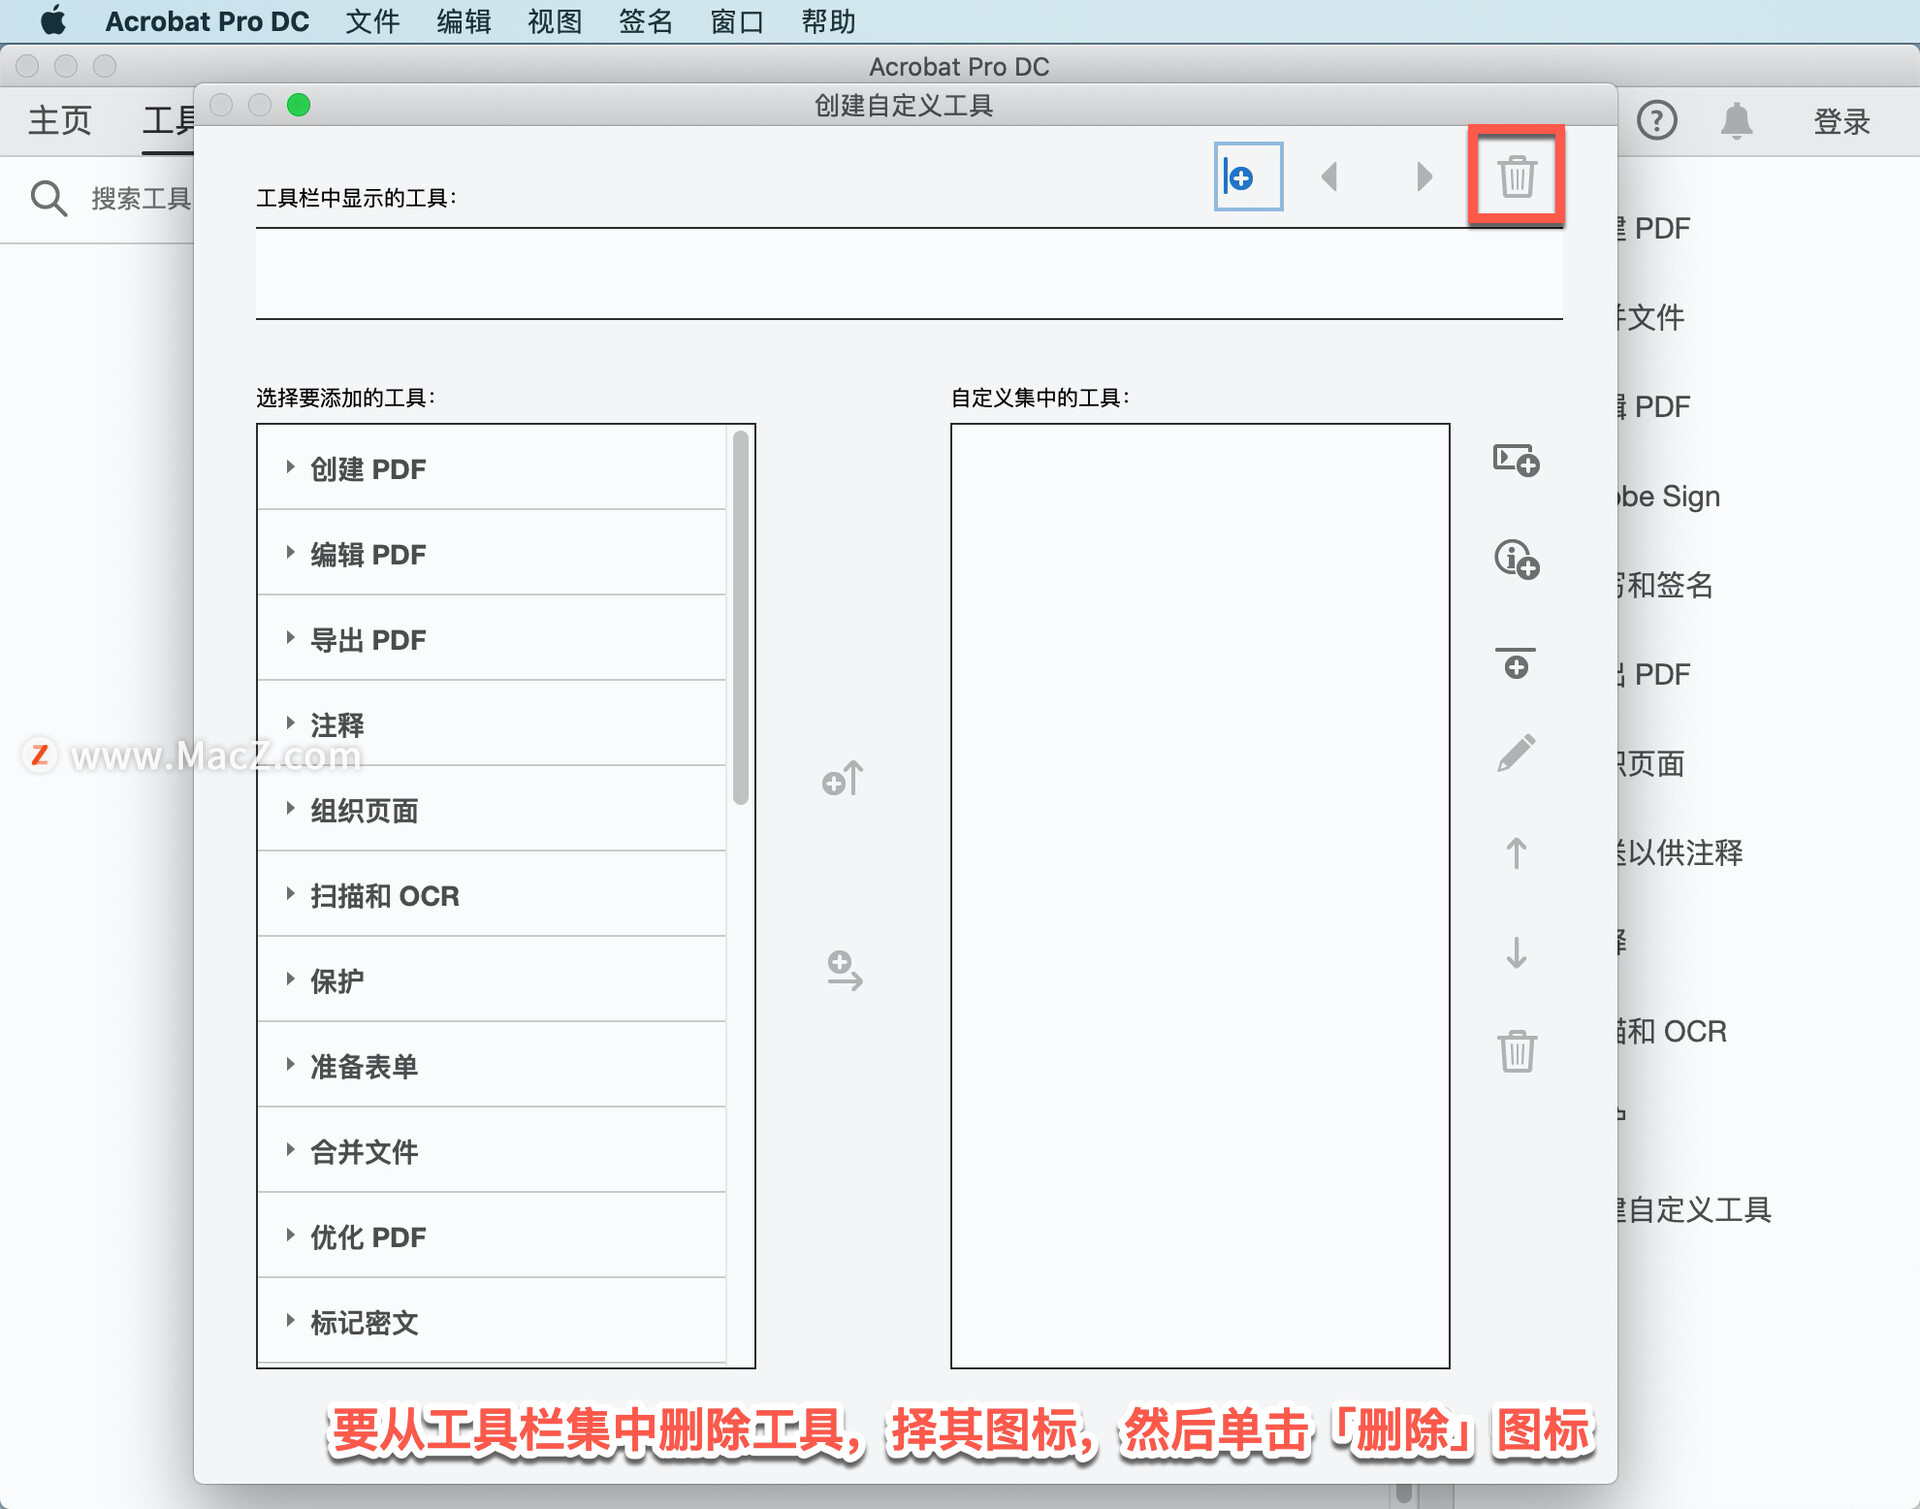
Task: Expand the 标记密文 category
Action: tap(290, 1321)
